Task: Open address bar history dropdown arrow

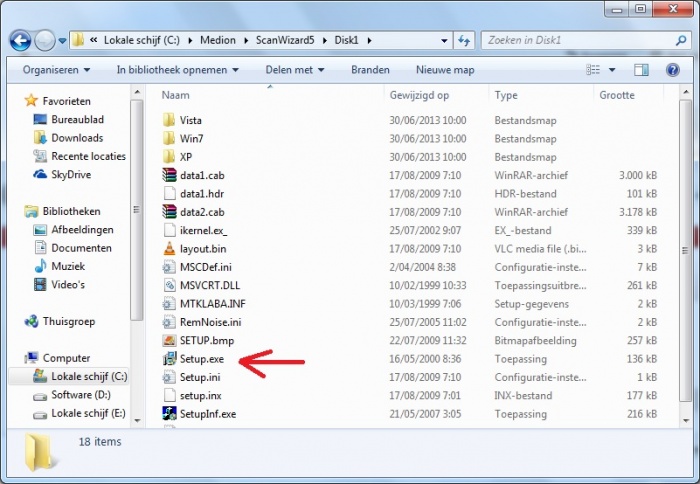Action: point(444,41)
